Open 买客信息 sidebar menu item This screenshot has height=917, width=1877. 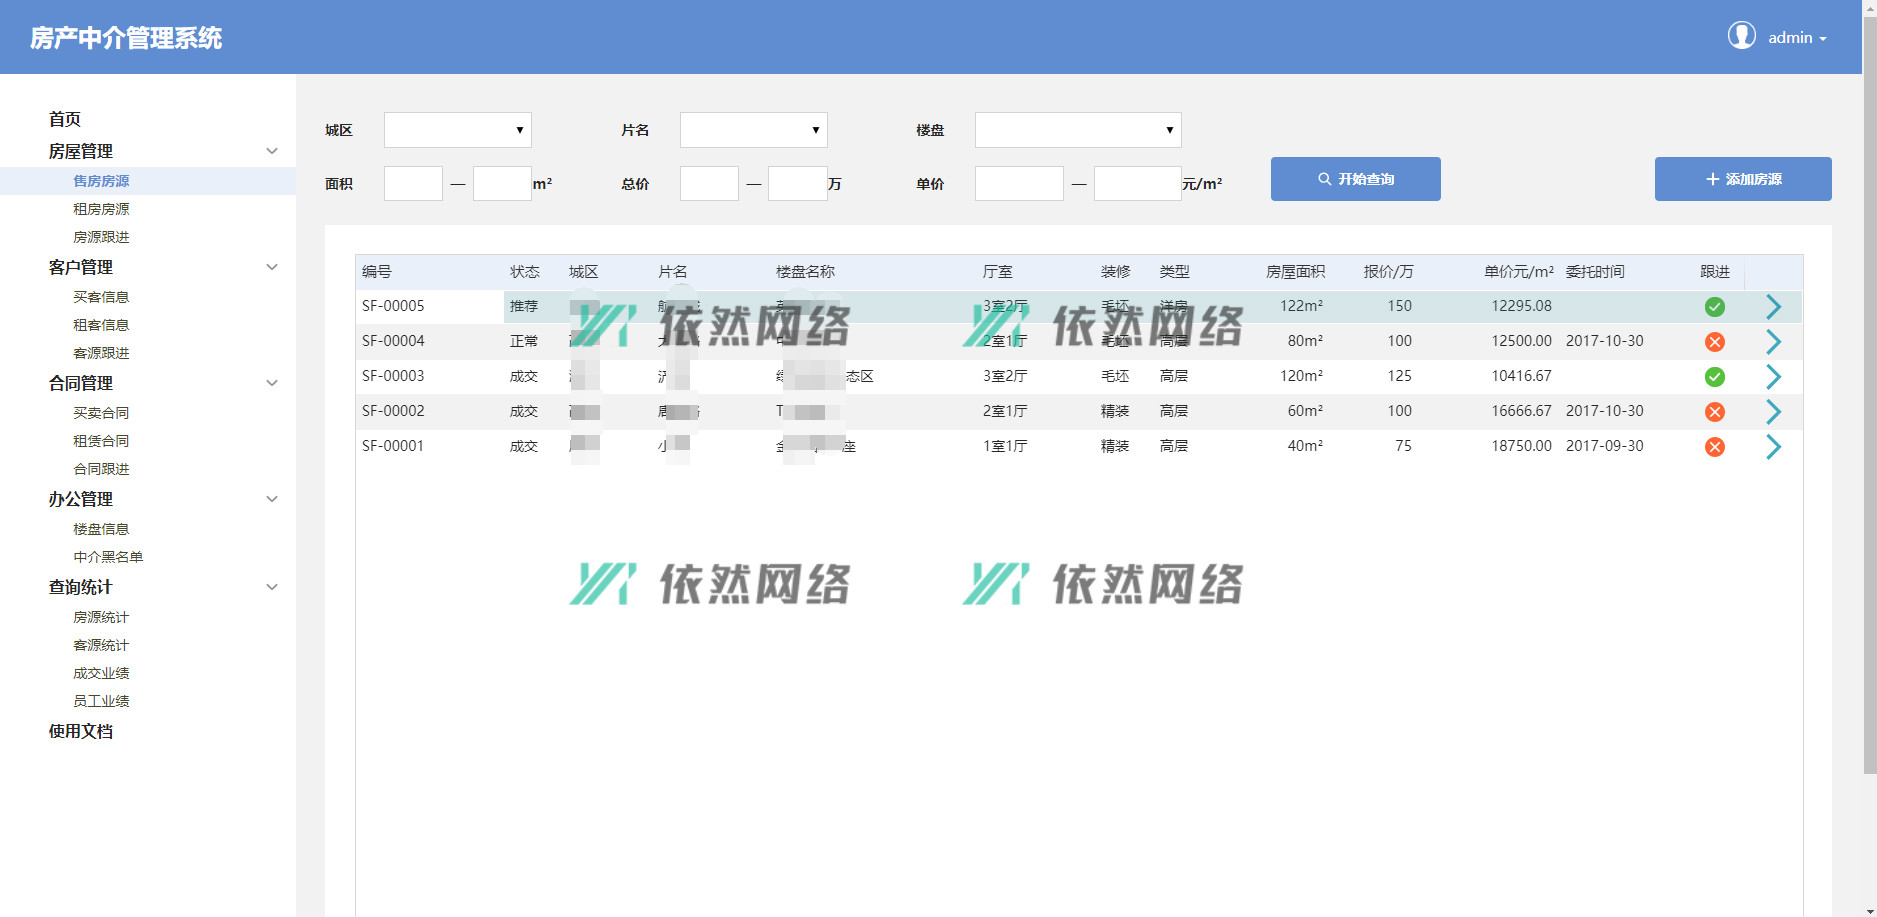(101, 297)
